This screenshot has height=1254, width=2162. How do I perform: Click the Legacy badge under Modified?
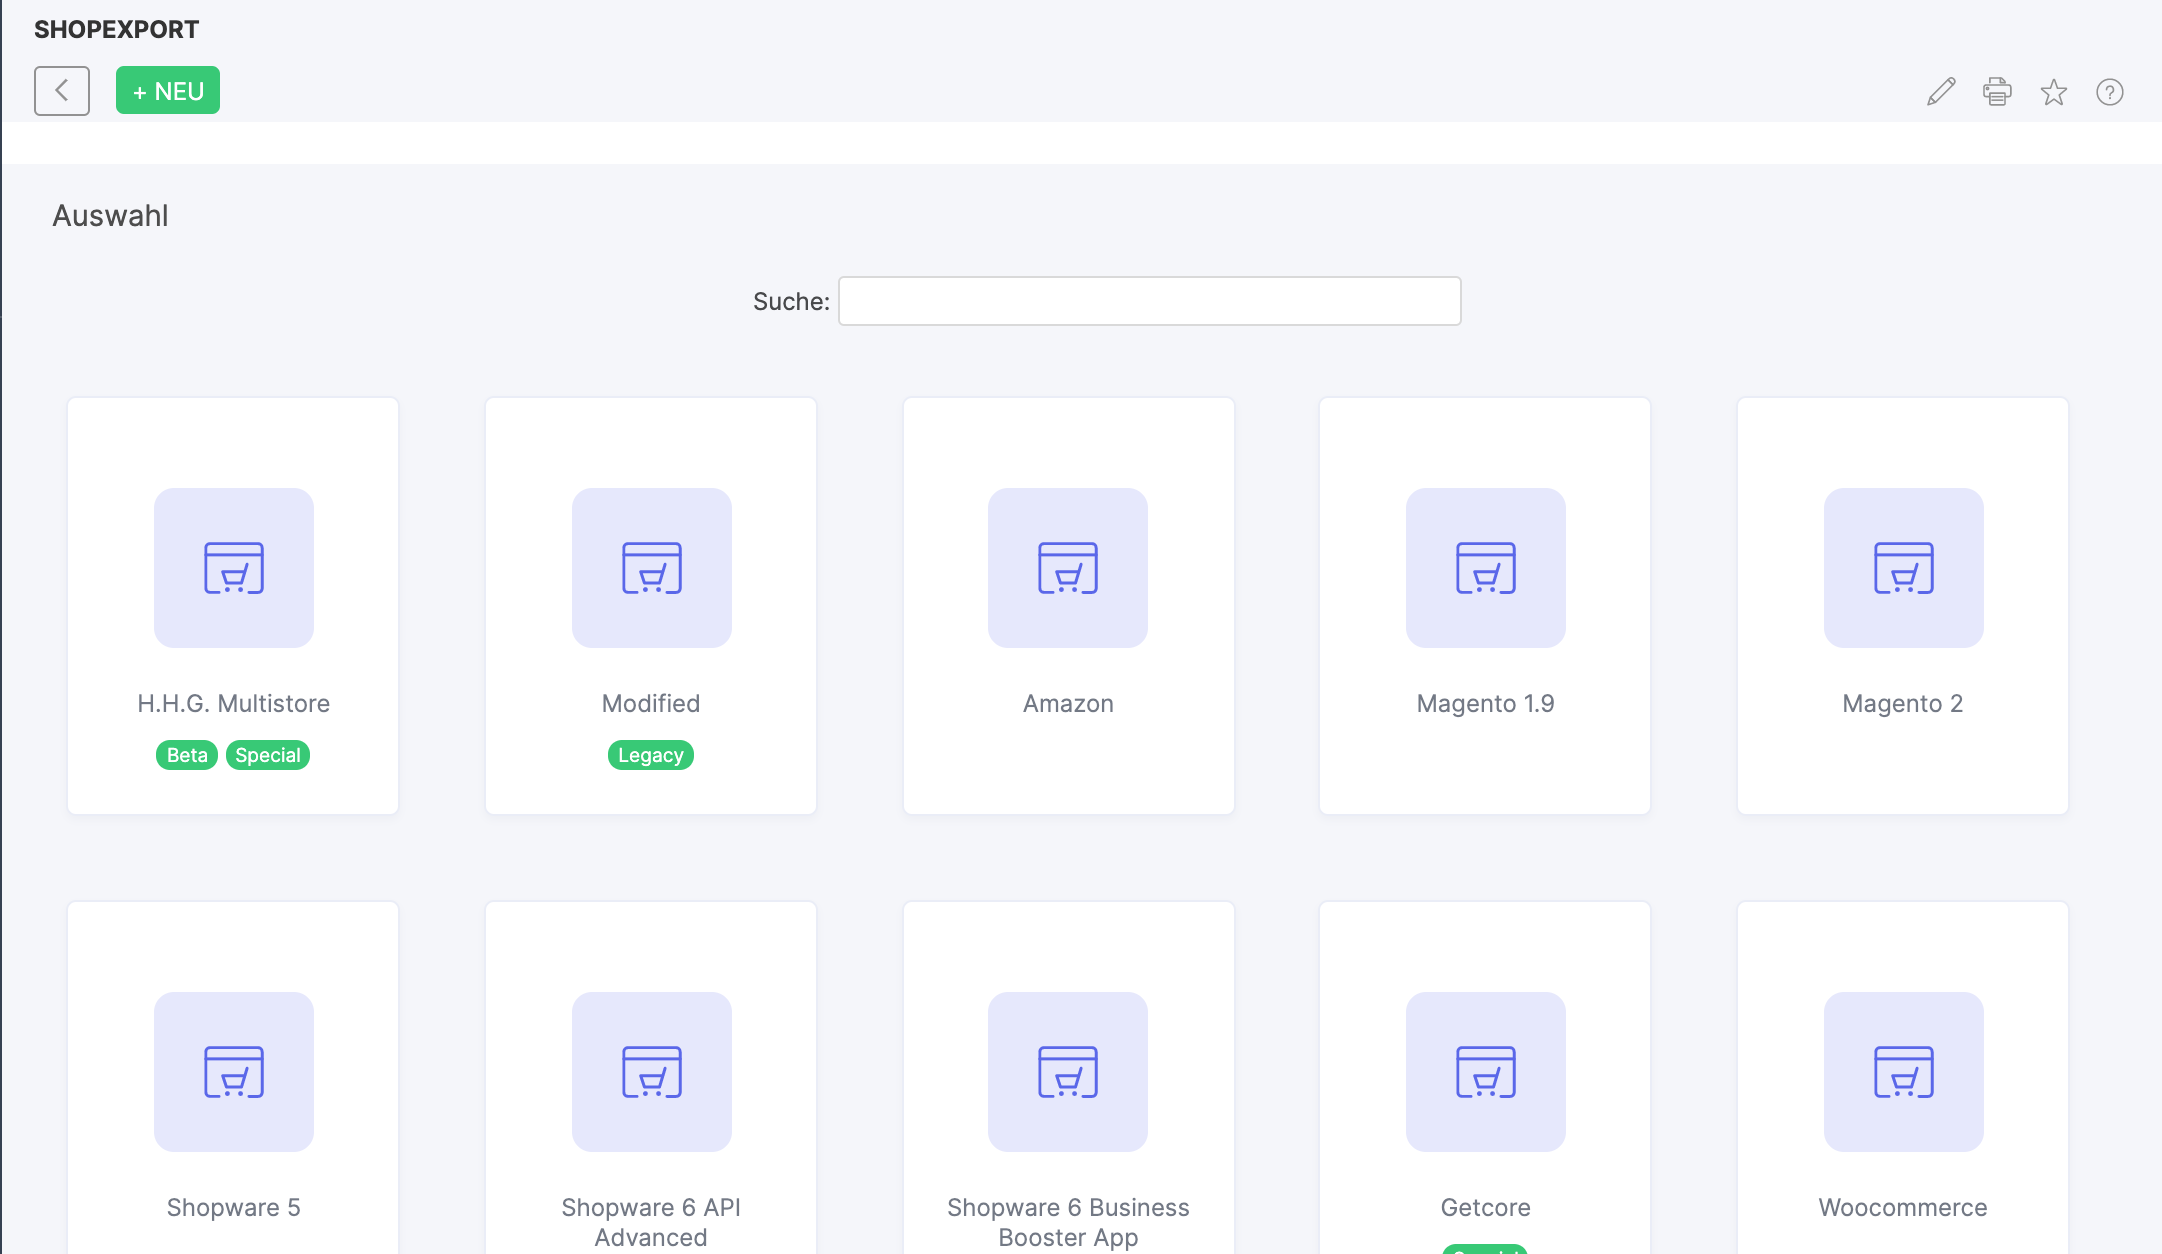click(x=650, y=755)
